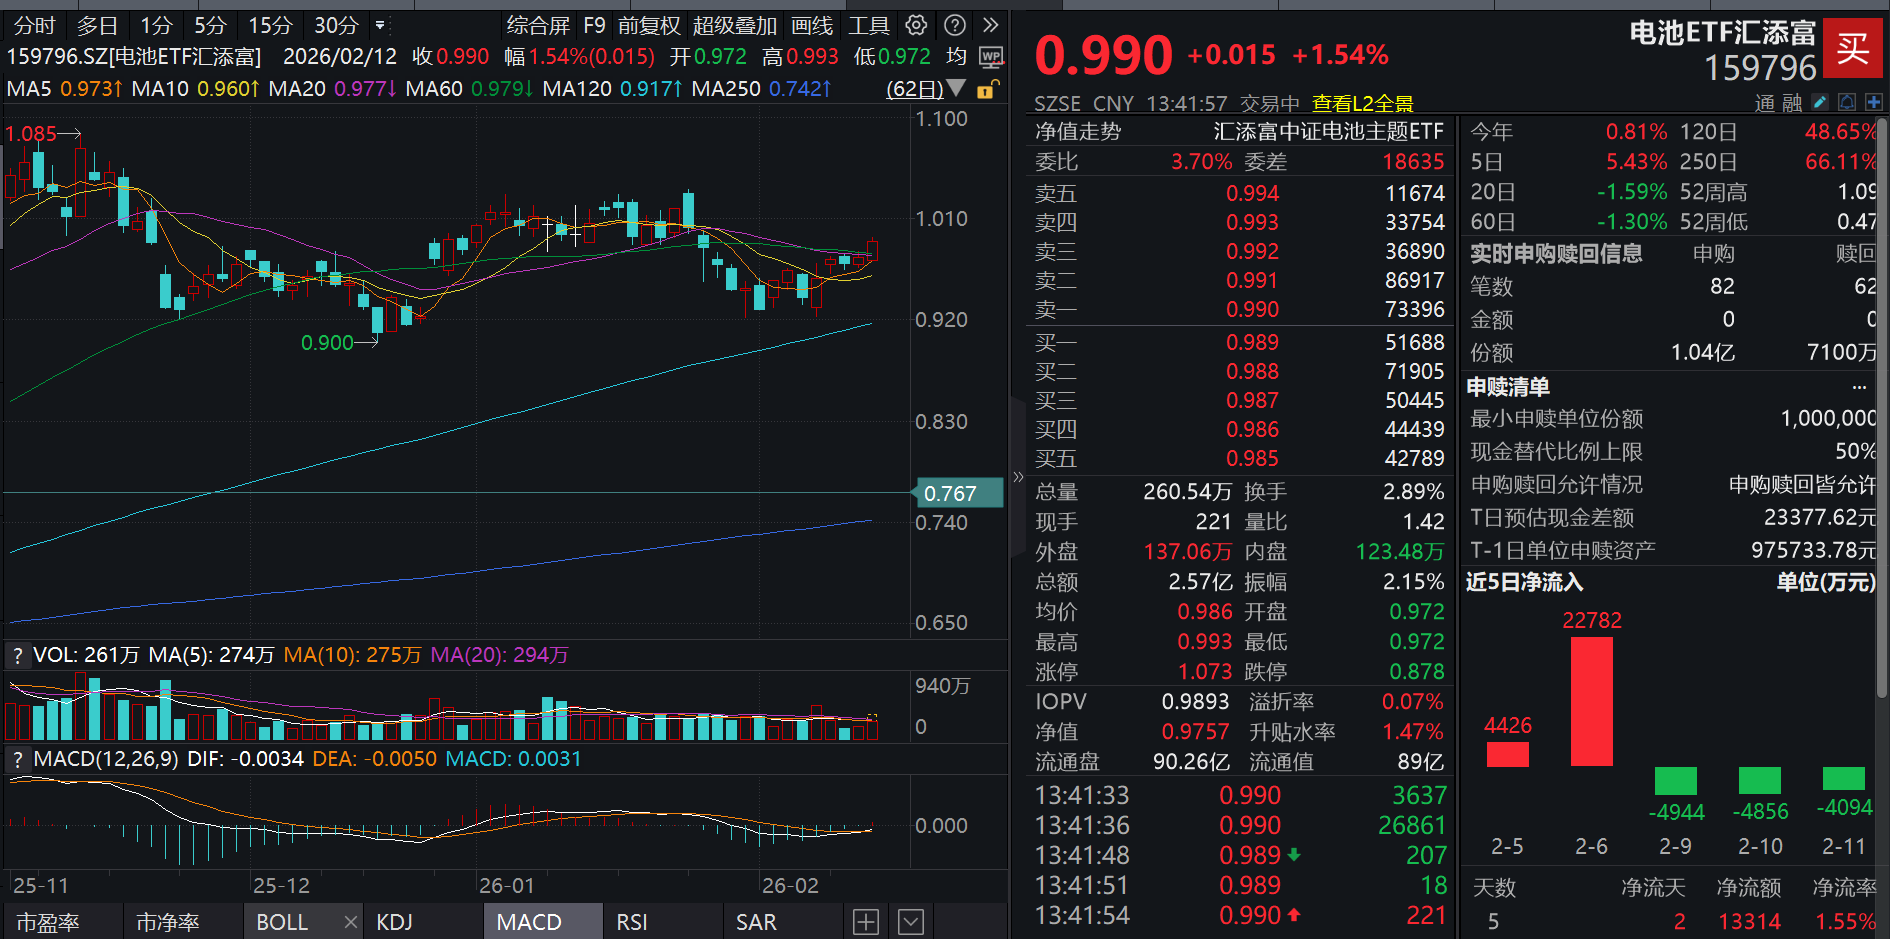This screenshot has height=939, width=1890.
Task: Enable 超级叠加 overlay mode
Action: 734,26
